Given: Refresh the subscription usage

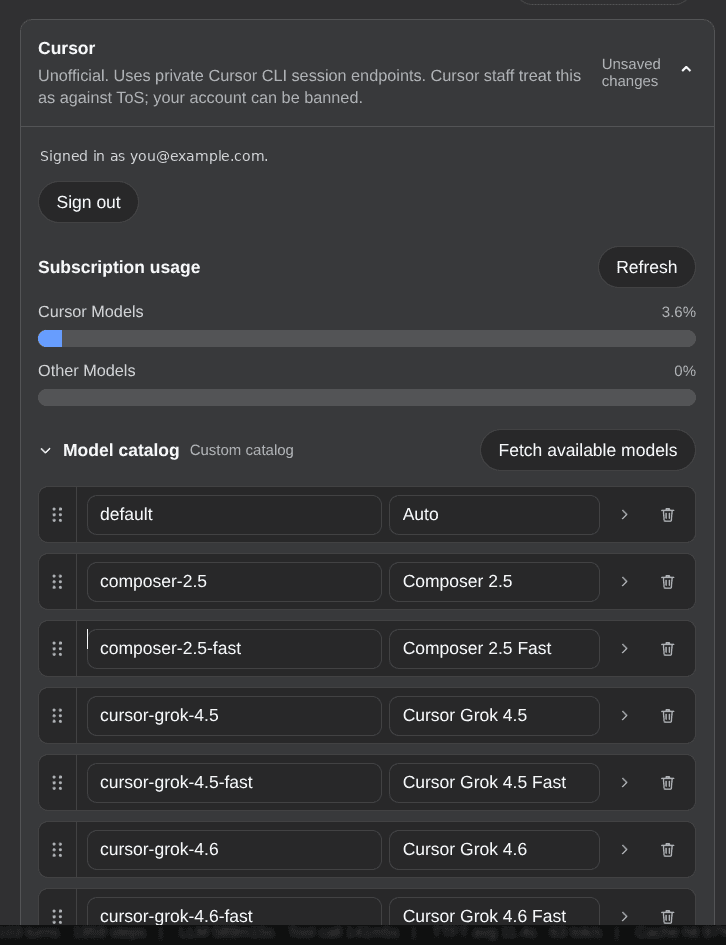Looking at the screenshot, I should [646, 267].
